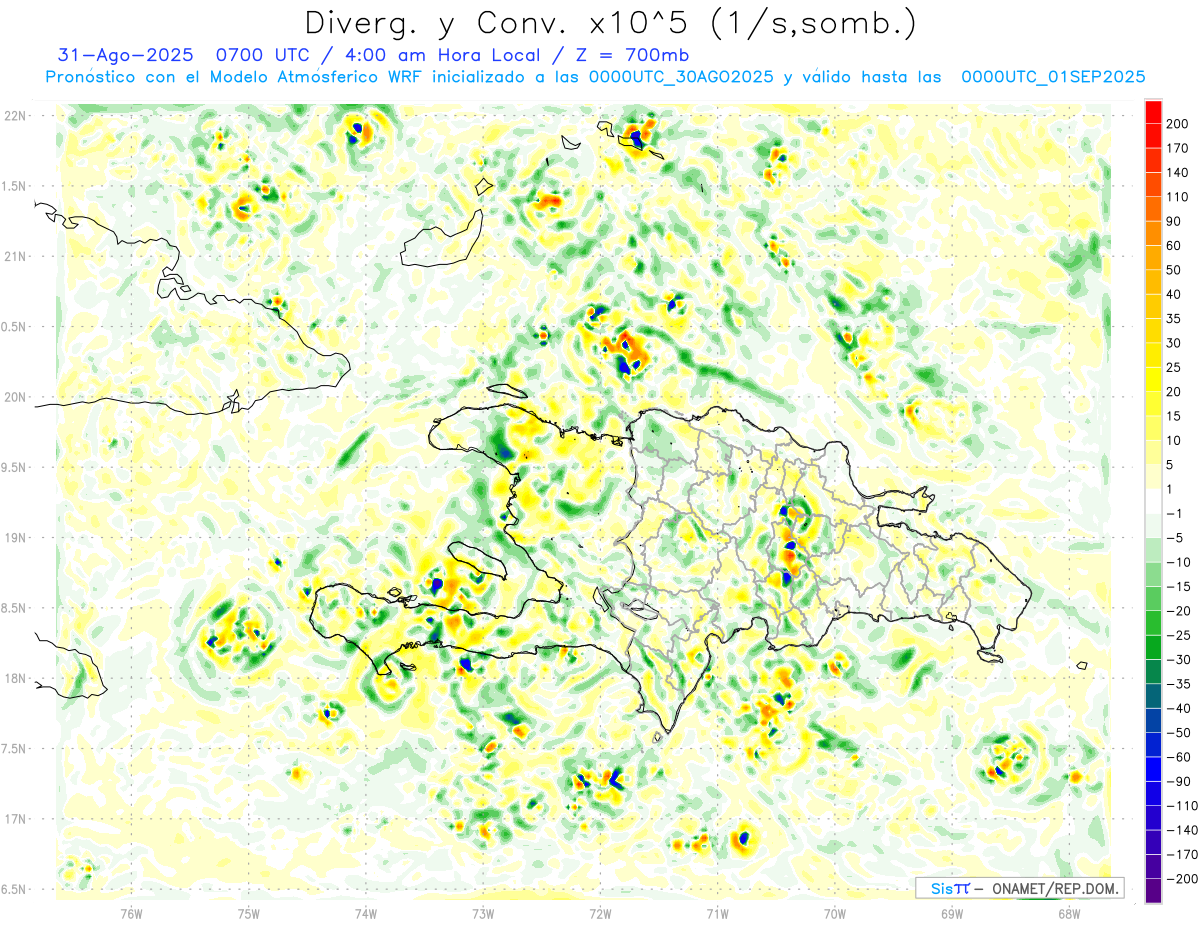Click the legend value '-140'
This screenshot has height=927, width=1200.
pos(1182,831)
